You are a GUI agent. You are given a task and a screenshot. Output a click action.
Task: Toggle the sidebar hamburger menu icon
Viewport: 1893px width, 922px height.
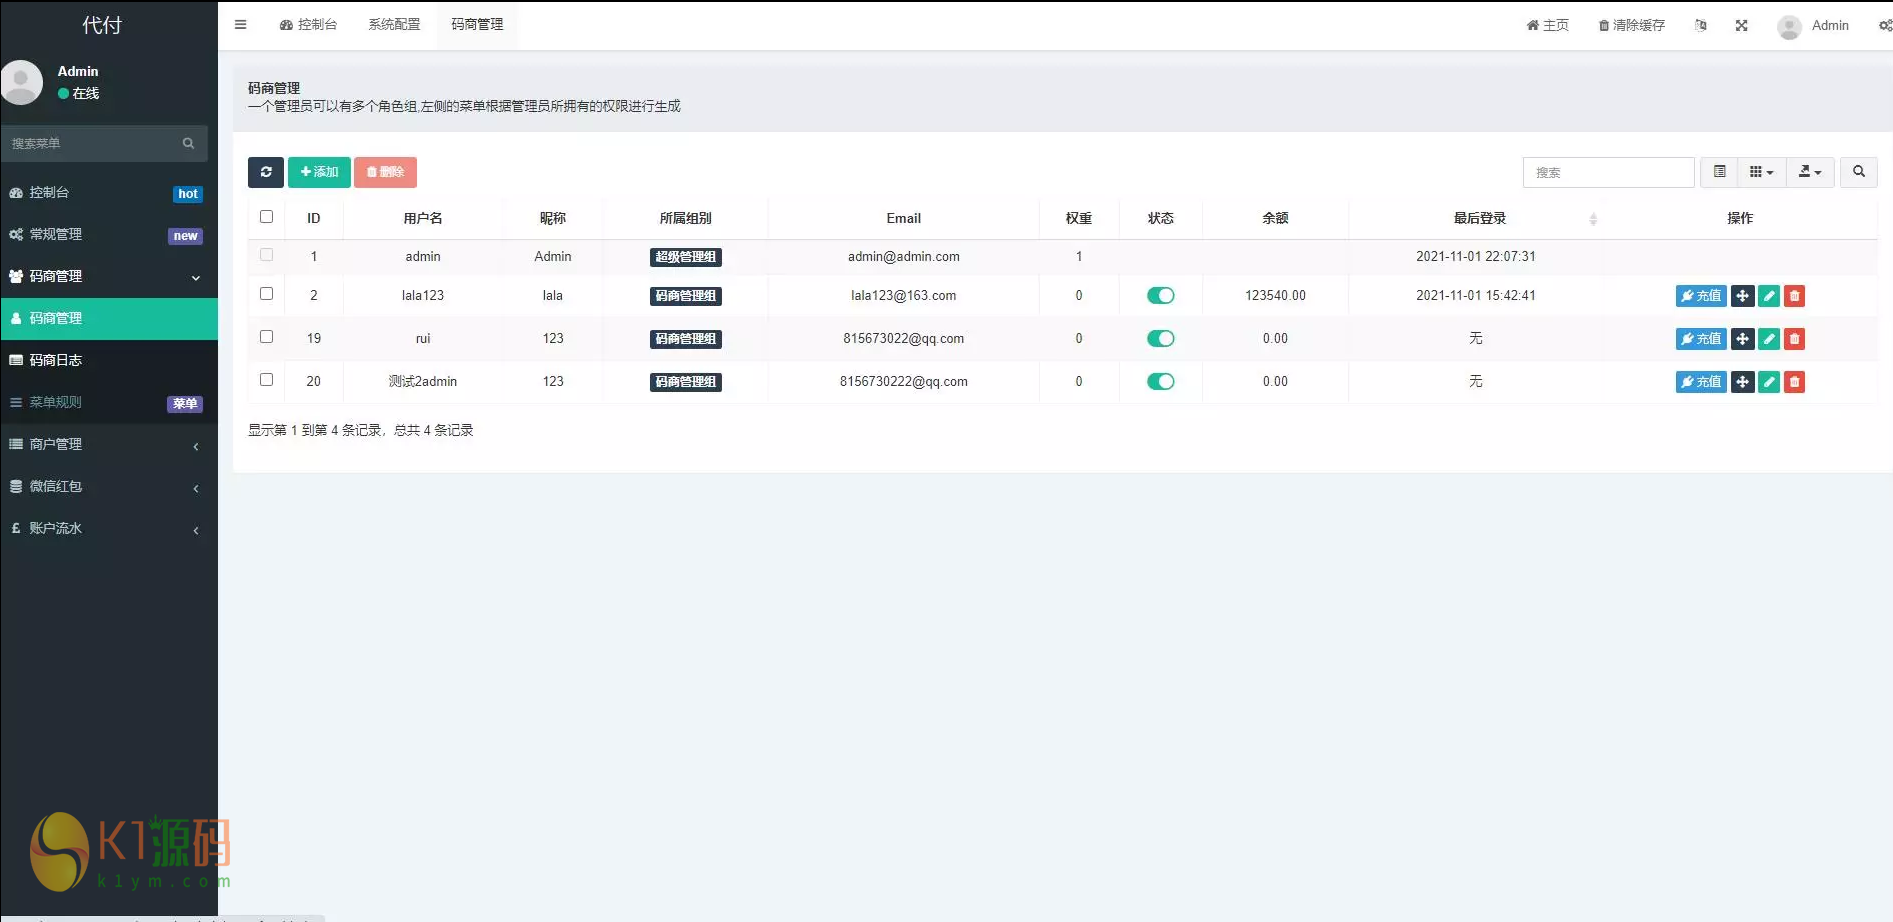240,25
